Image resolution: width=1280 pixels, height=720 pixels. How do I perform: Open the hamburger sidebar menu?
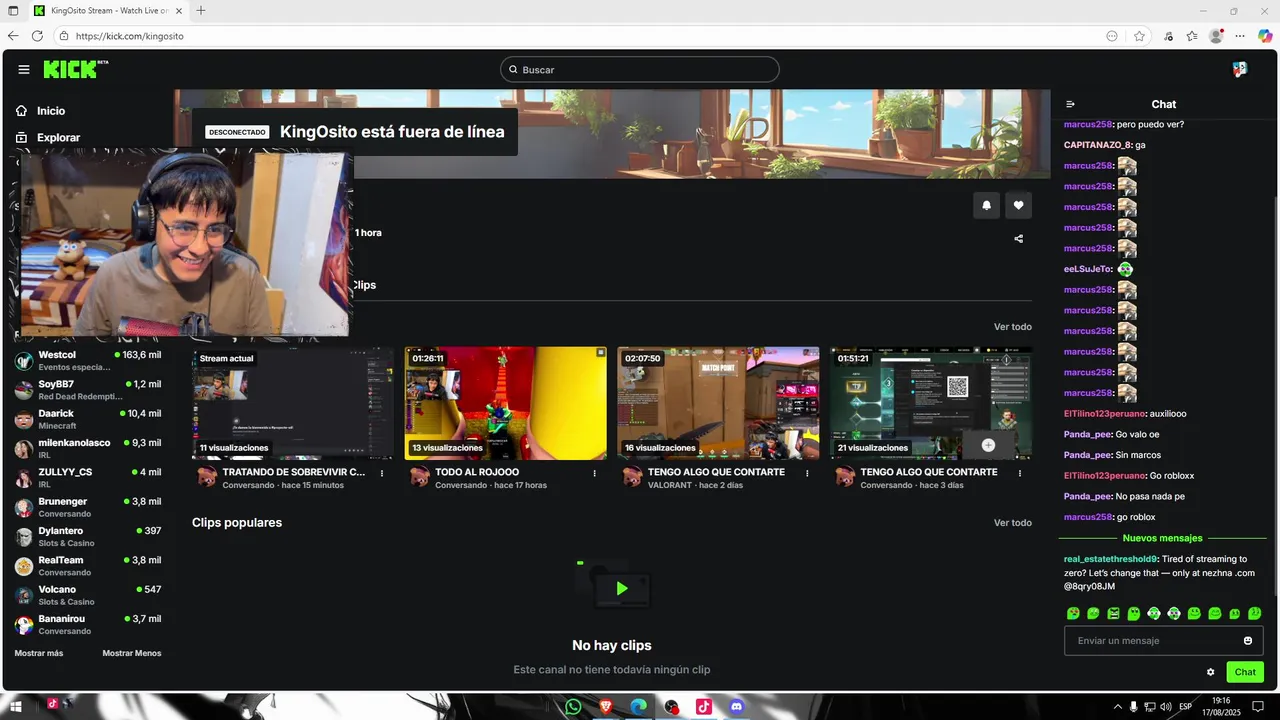tap(24, 69)
